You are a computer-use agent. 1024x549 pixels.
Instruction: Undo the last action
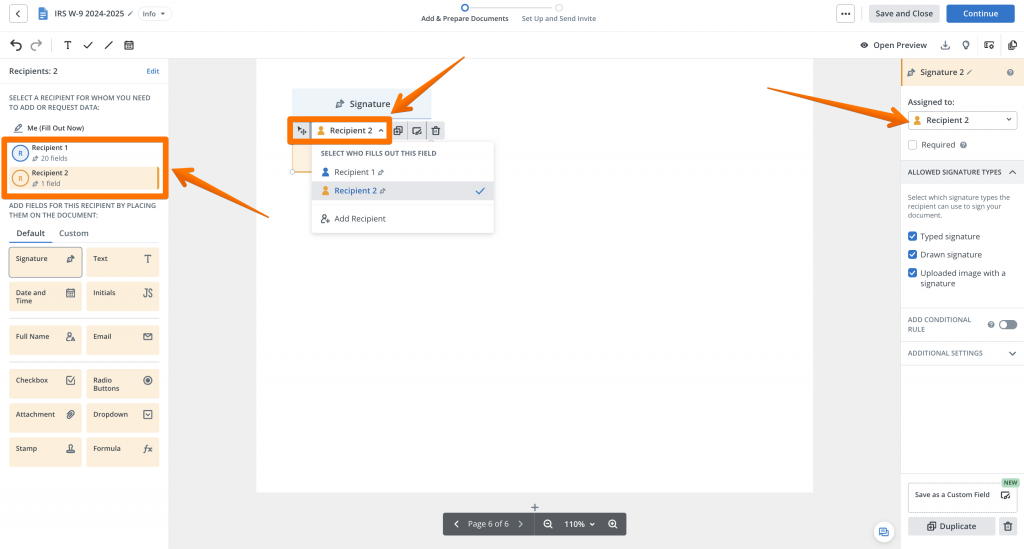16,45
